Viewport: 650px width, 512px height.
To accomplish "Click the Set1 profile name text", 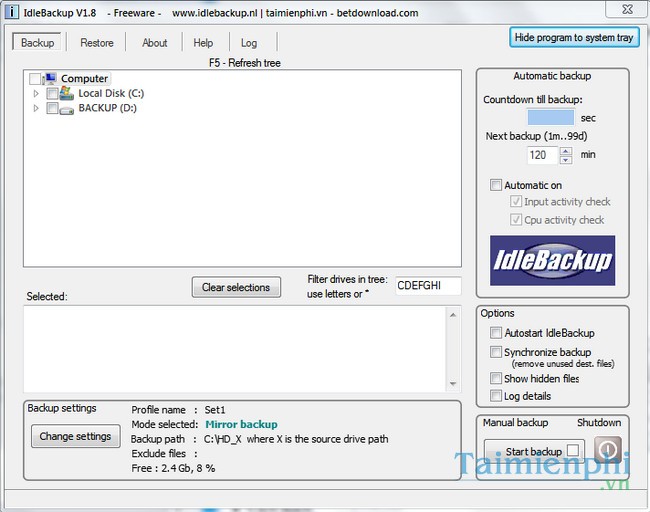I will (215, 410).
